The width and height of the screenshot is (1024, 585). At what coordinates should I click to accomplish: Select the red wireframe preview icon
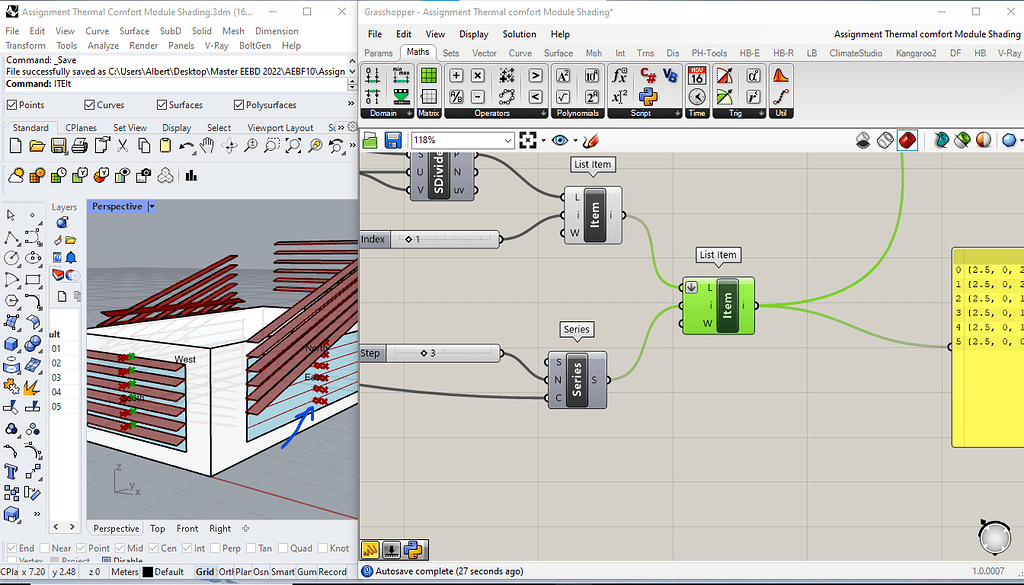(x=906, y=140)
